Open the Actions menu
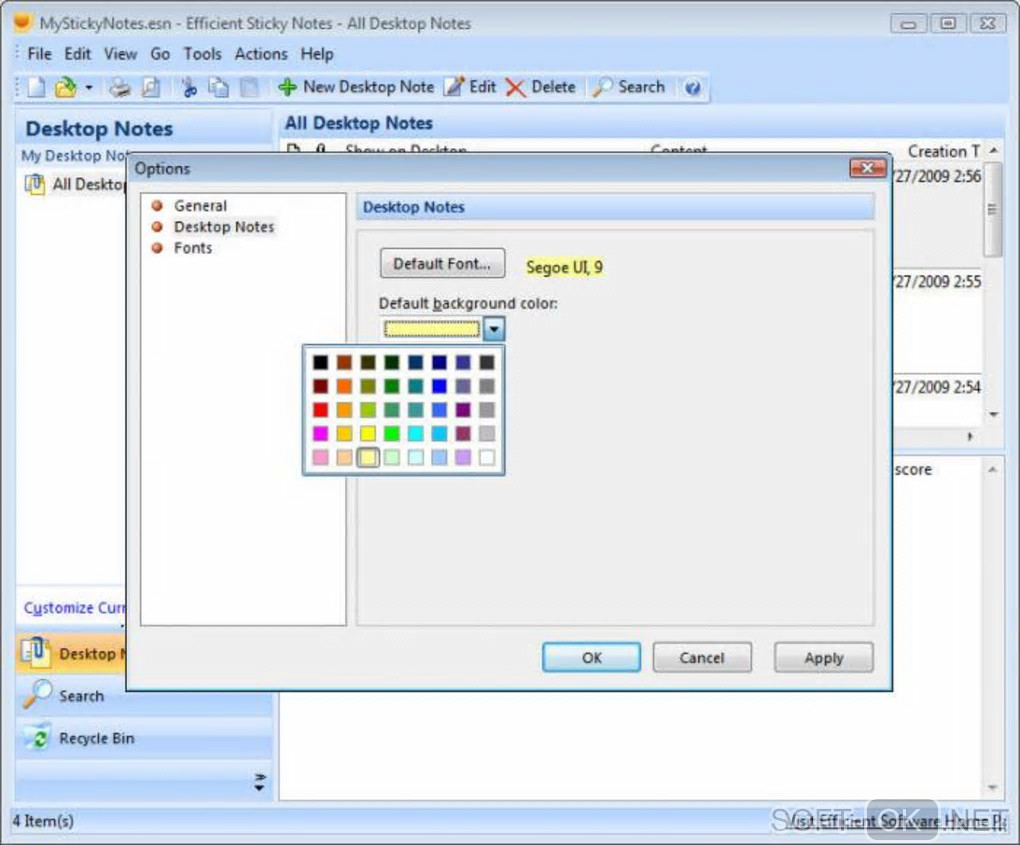Image resolution: width=1020 pixels, height=845 pixels. click(261, 54)
